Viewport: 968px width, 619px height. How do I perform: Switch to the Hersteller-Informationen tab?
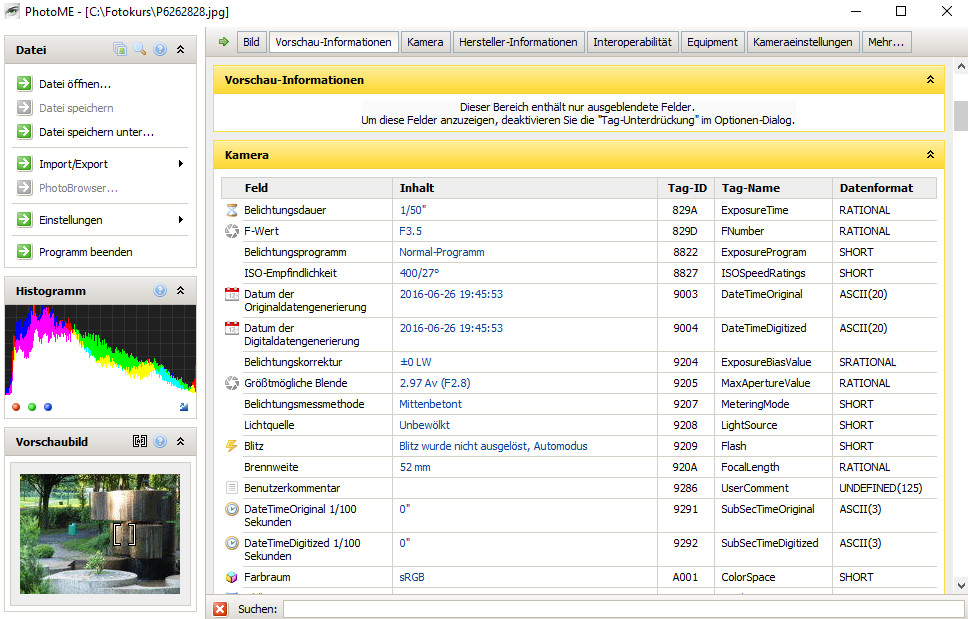click(519, 42)
